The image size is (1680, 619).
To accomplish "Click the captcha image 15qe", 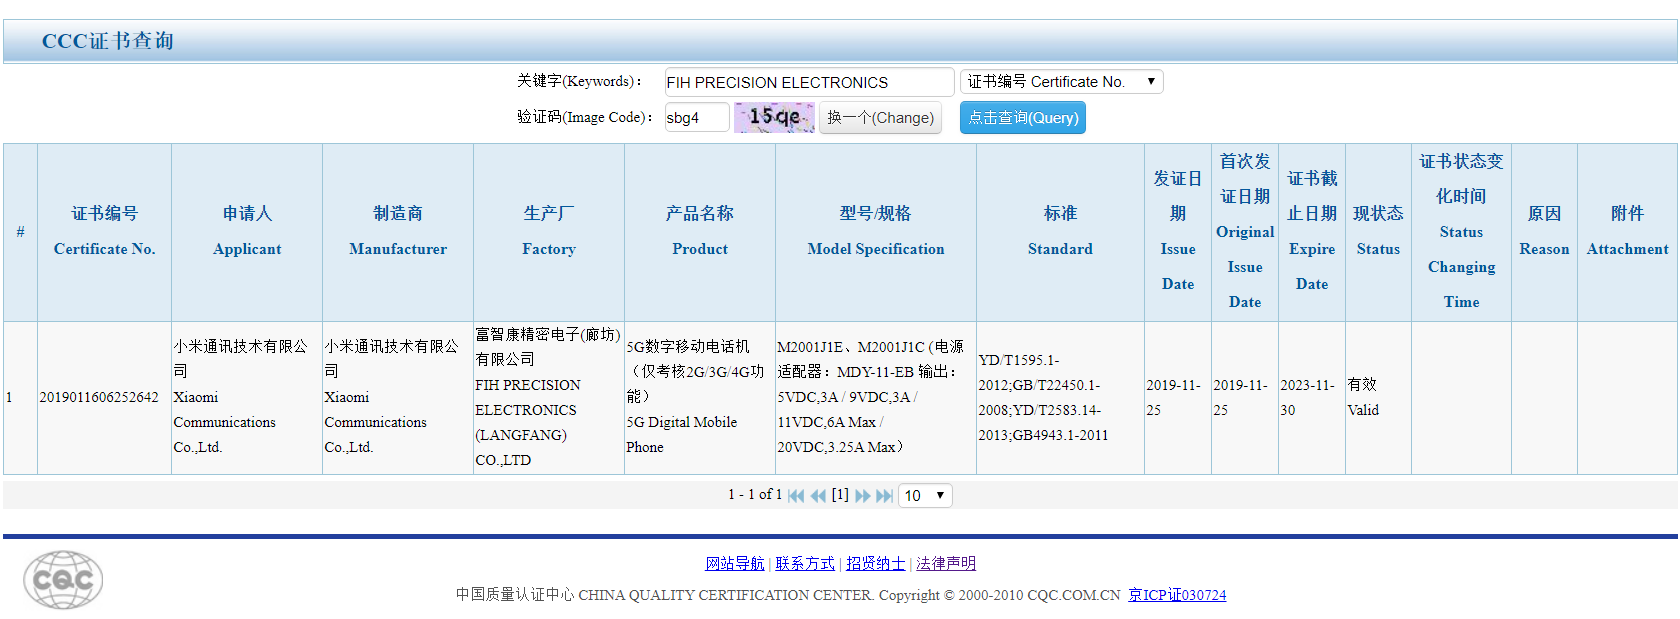I will tap(775, 117).
